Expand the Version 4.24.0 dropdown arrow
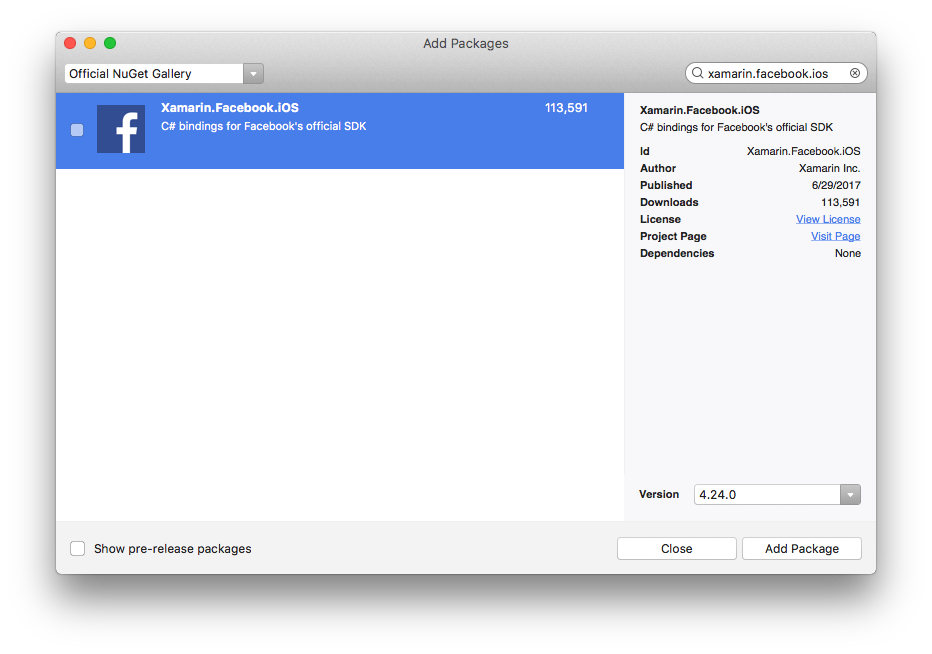The image size is (932, 654). (x=850, y=495)
